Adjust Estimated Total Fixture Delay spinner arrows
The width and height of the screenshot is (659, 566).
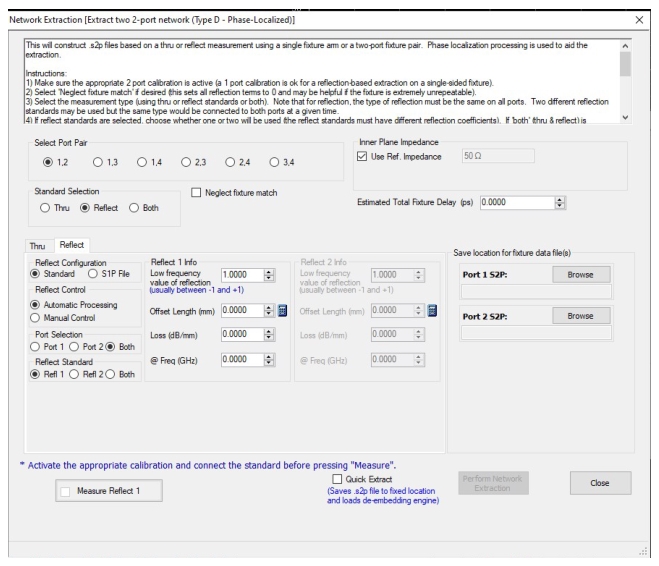[x=560, y=202]
